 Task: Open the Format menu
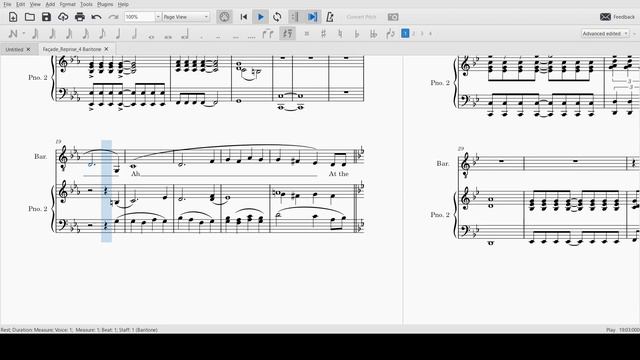(67, 4)
